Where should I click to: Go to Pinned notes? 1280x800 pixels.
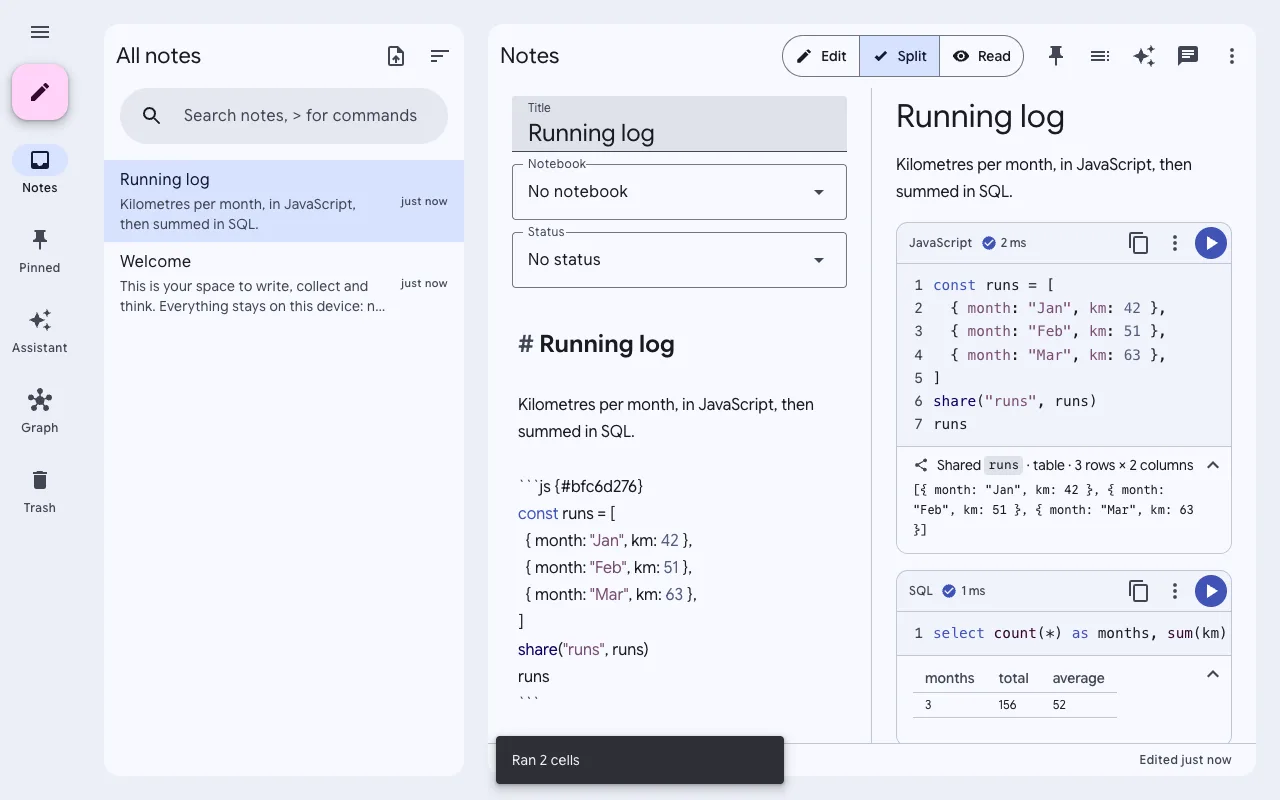(x=40, y=250)
